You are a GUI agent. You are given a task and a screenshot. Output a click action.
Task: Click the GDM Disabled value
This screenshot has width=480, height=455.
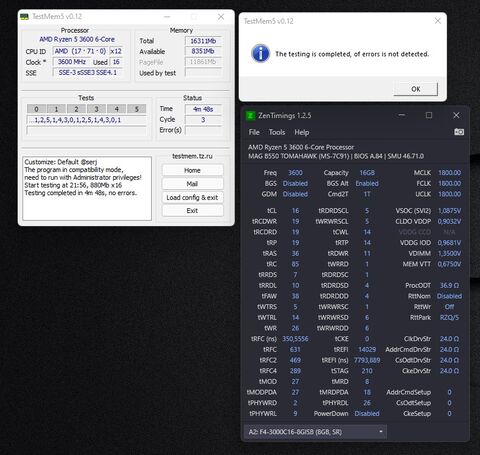pyautogui.click(x=295, y=194)
